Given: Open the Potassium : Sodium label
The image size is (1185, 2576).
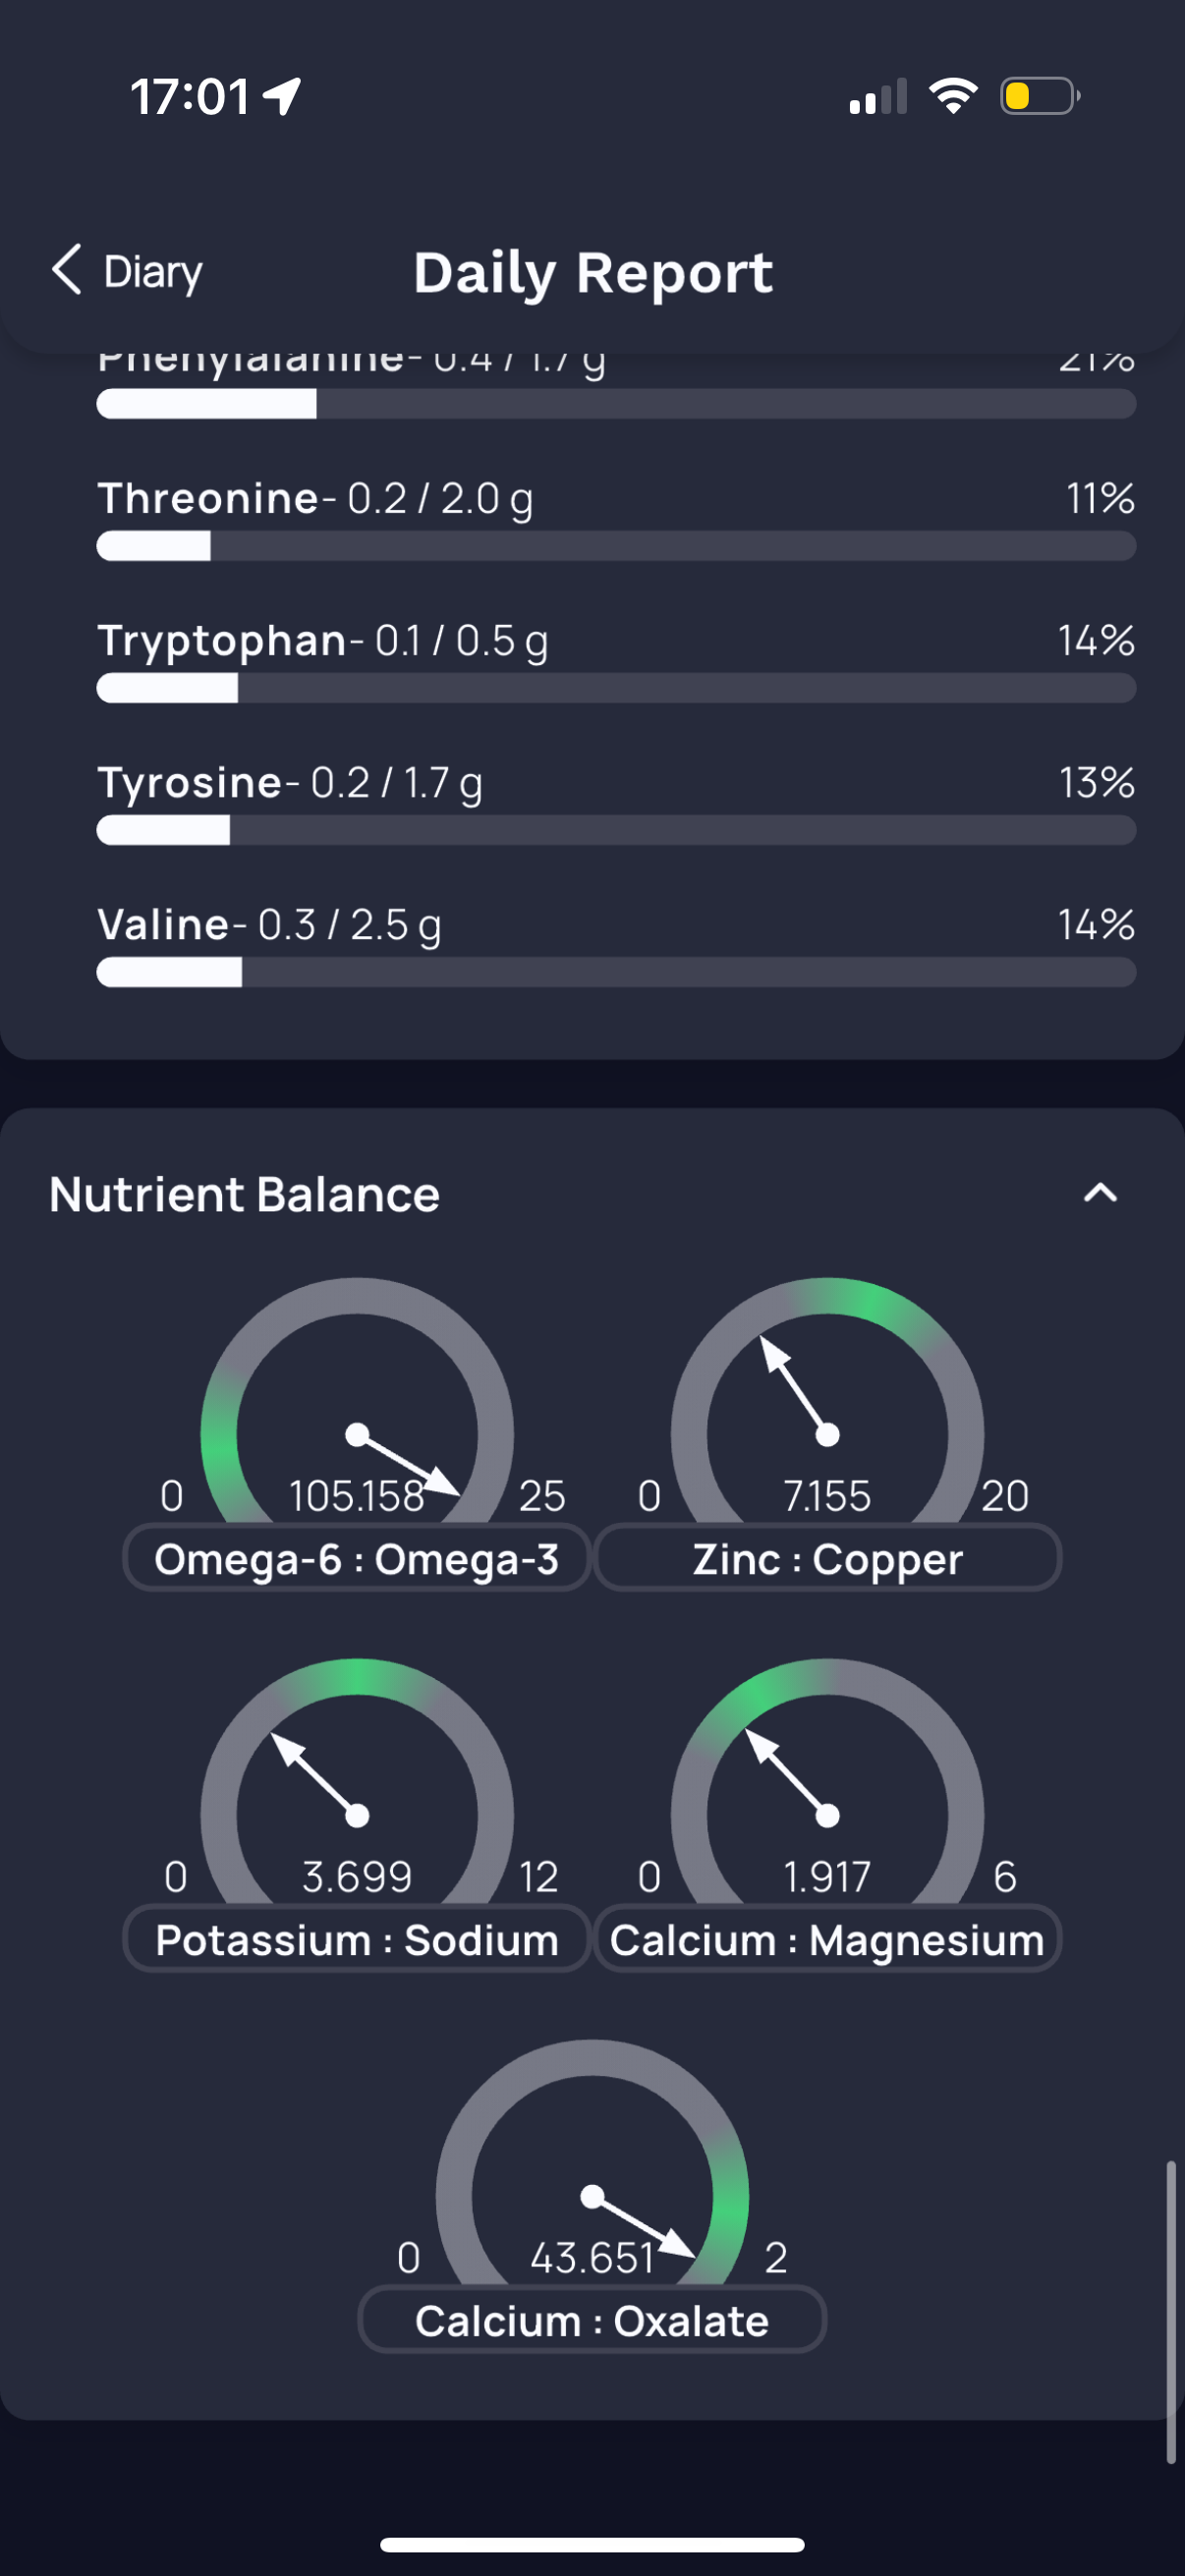Looking at the screenshot, I should pos(357,1940).
